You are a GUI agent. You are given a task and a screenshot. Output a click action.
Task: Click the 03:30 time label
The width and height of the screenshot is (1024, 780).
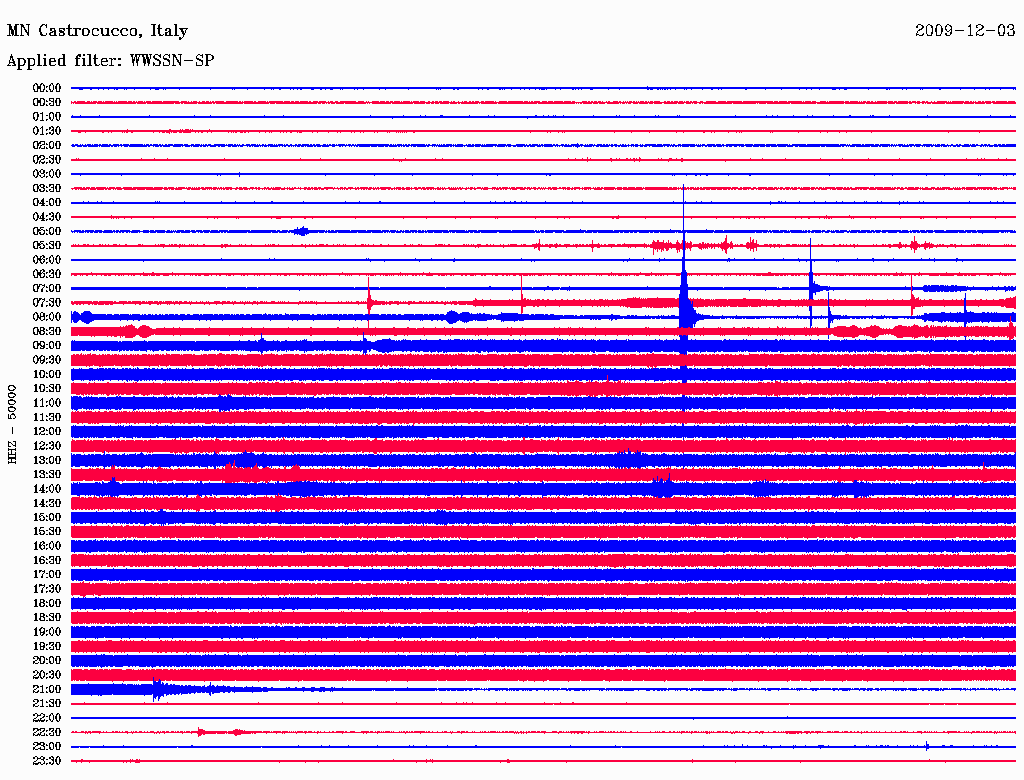click(47, 188)
